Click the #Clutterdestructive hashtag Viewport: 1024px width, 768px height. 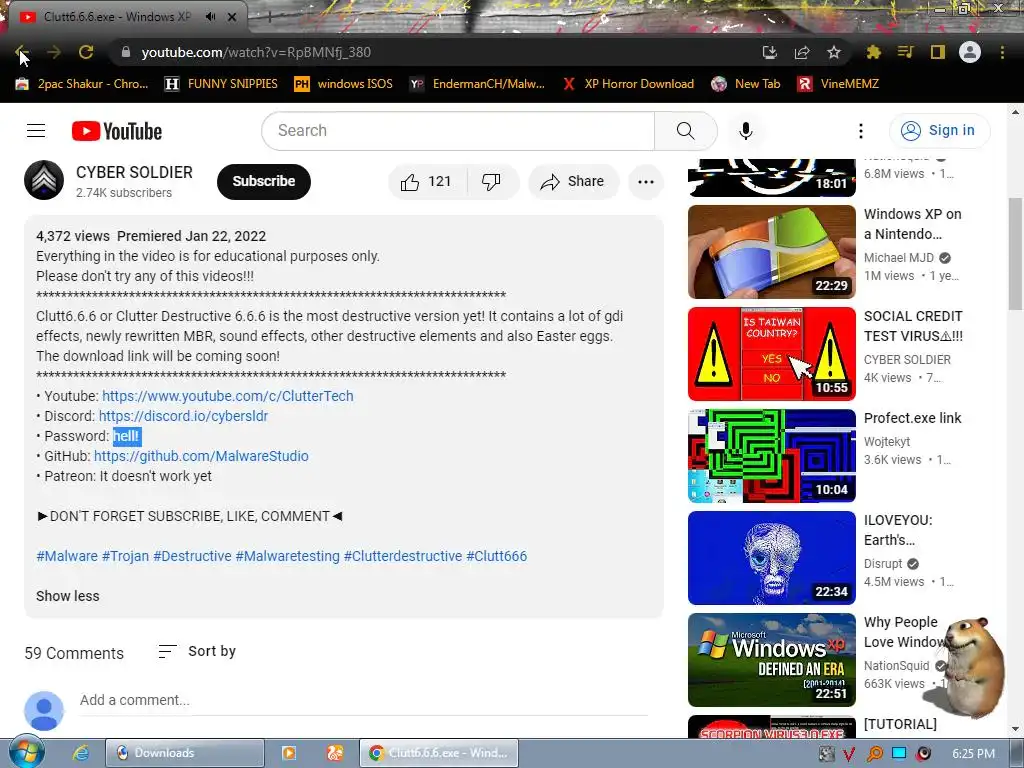(x=403, y=556)
